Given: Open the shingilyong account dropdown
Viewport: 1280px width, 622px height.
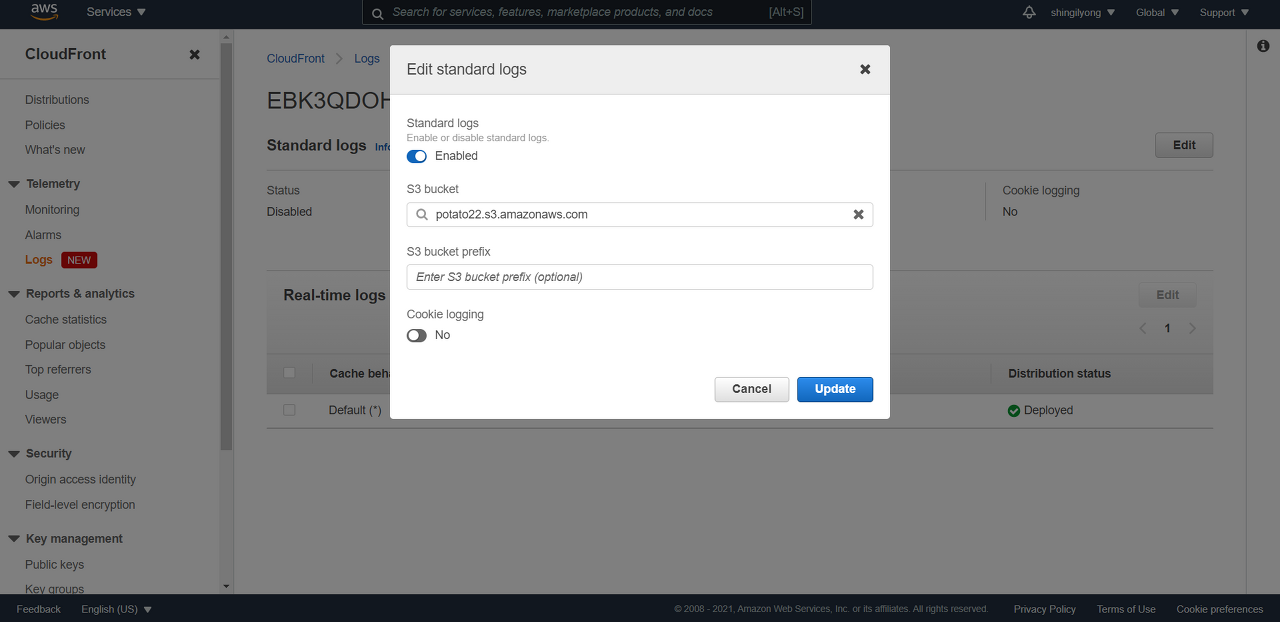Looking at the screenshot, I should (x=1083, y=12).
